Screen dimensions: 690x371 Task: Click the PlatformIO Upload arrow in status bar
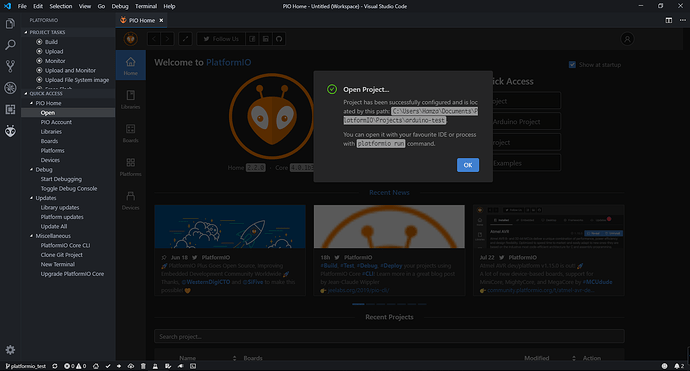tap(119, 366)
